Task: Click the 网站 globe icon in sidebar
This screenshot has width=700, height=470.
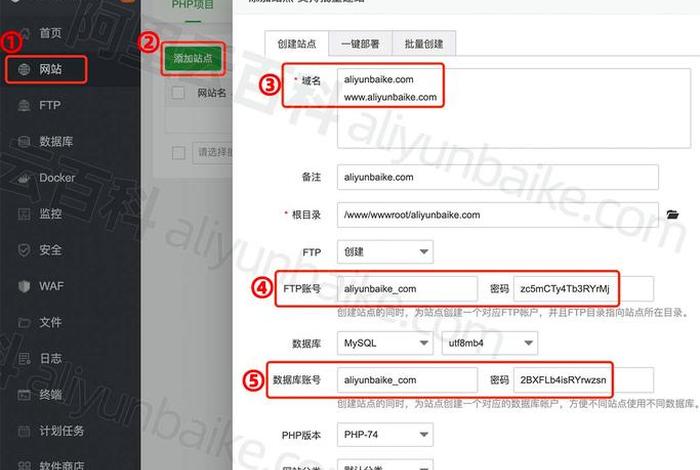Action: pos(22,69)
